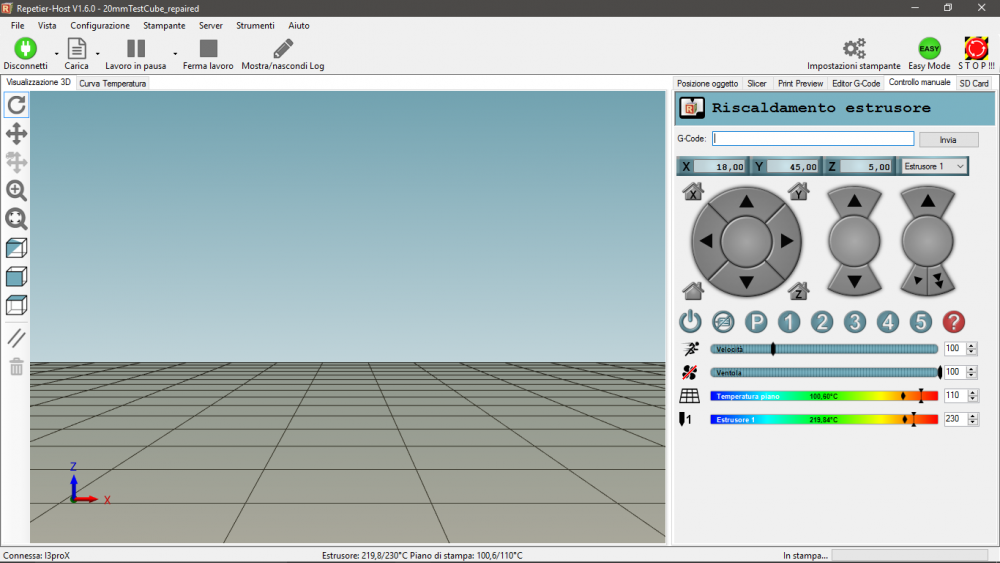Click the emergency STOP button
Image resolution: width=1000 pixels, height=563 pixels.
point(976,49)
